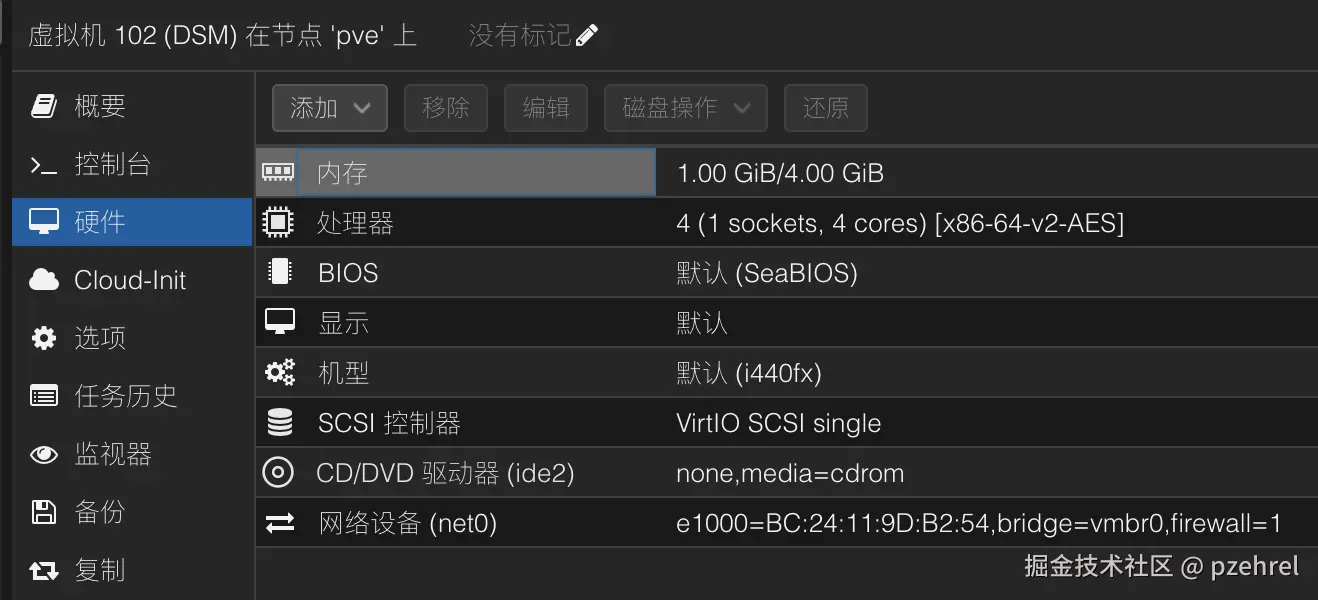Open the 添加 dropdown menu
The height and width of the screenshot is (600, 1318).
coord(329,108)
